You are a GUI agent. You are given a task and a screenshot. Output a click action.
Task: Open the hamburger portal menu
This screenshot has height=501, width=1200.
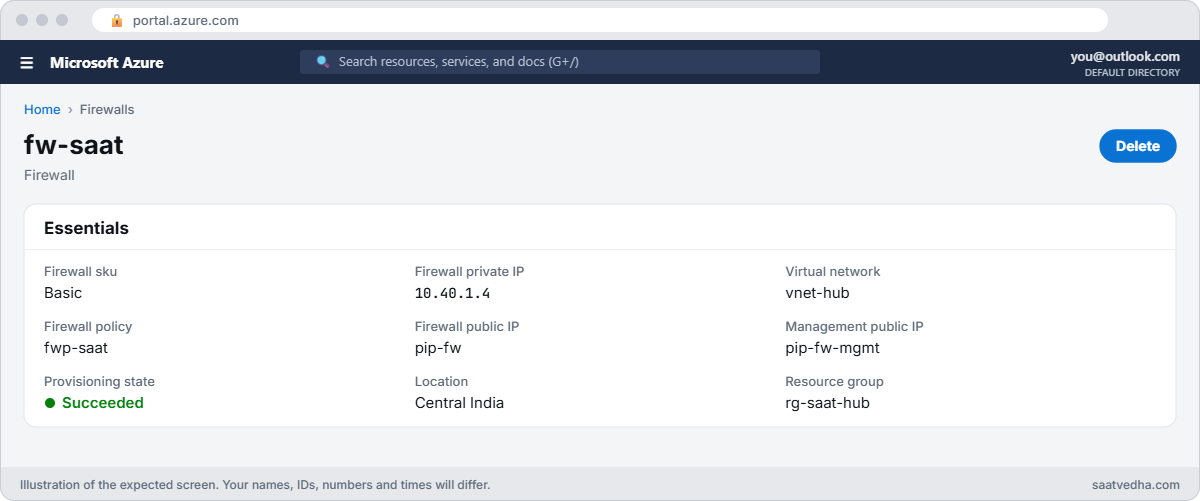click(x=27, y=62)
